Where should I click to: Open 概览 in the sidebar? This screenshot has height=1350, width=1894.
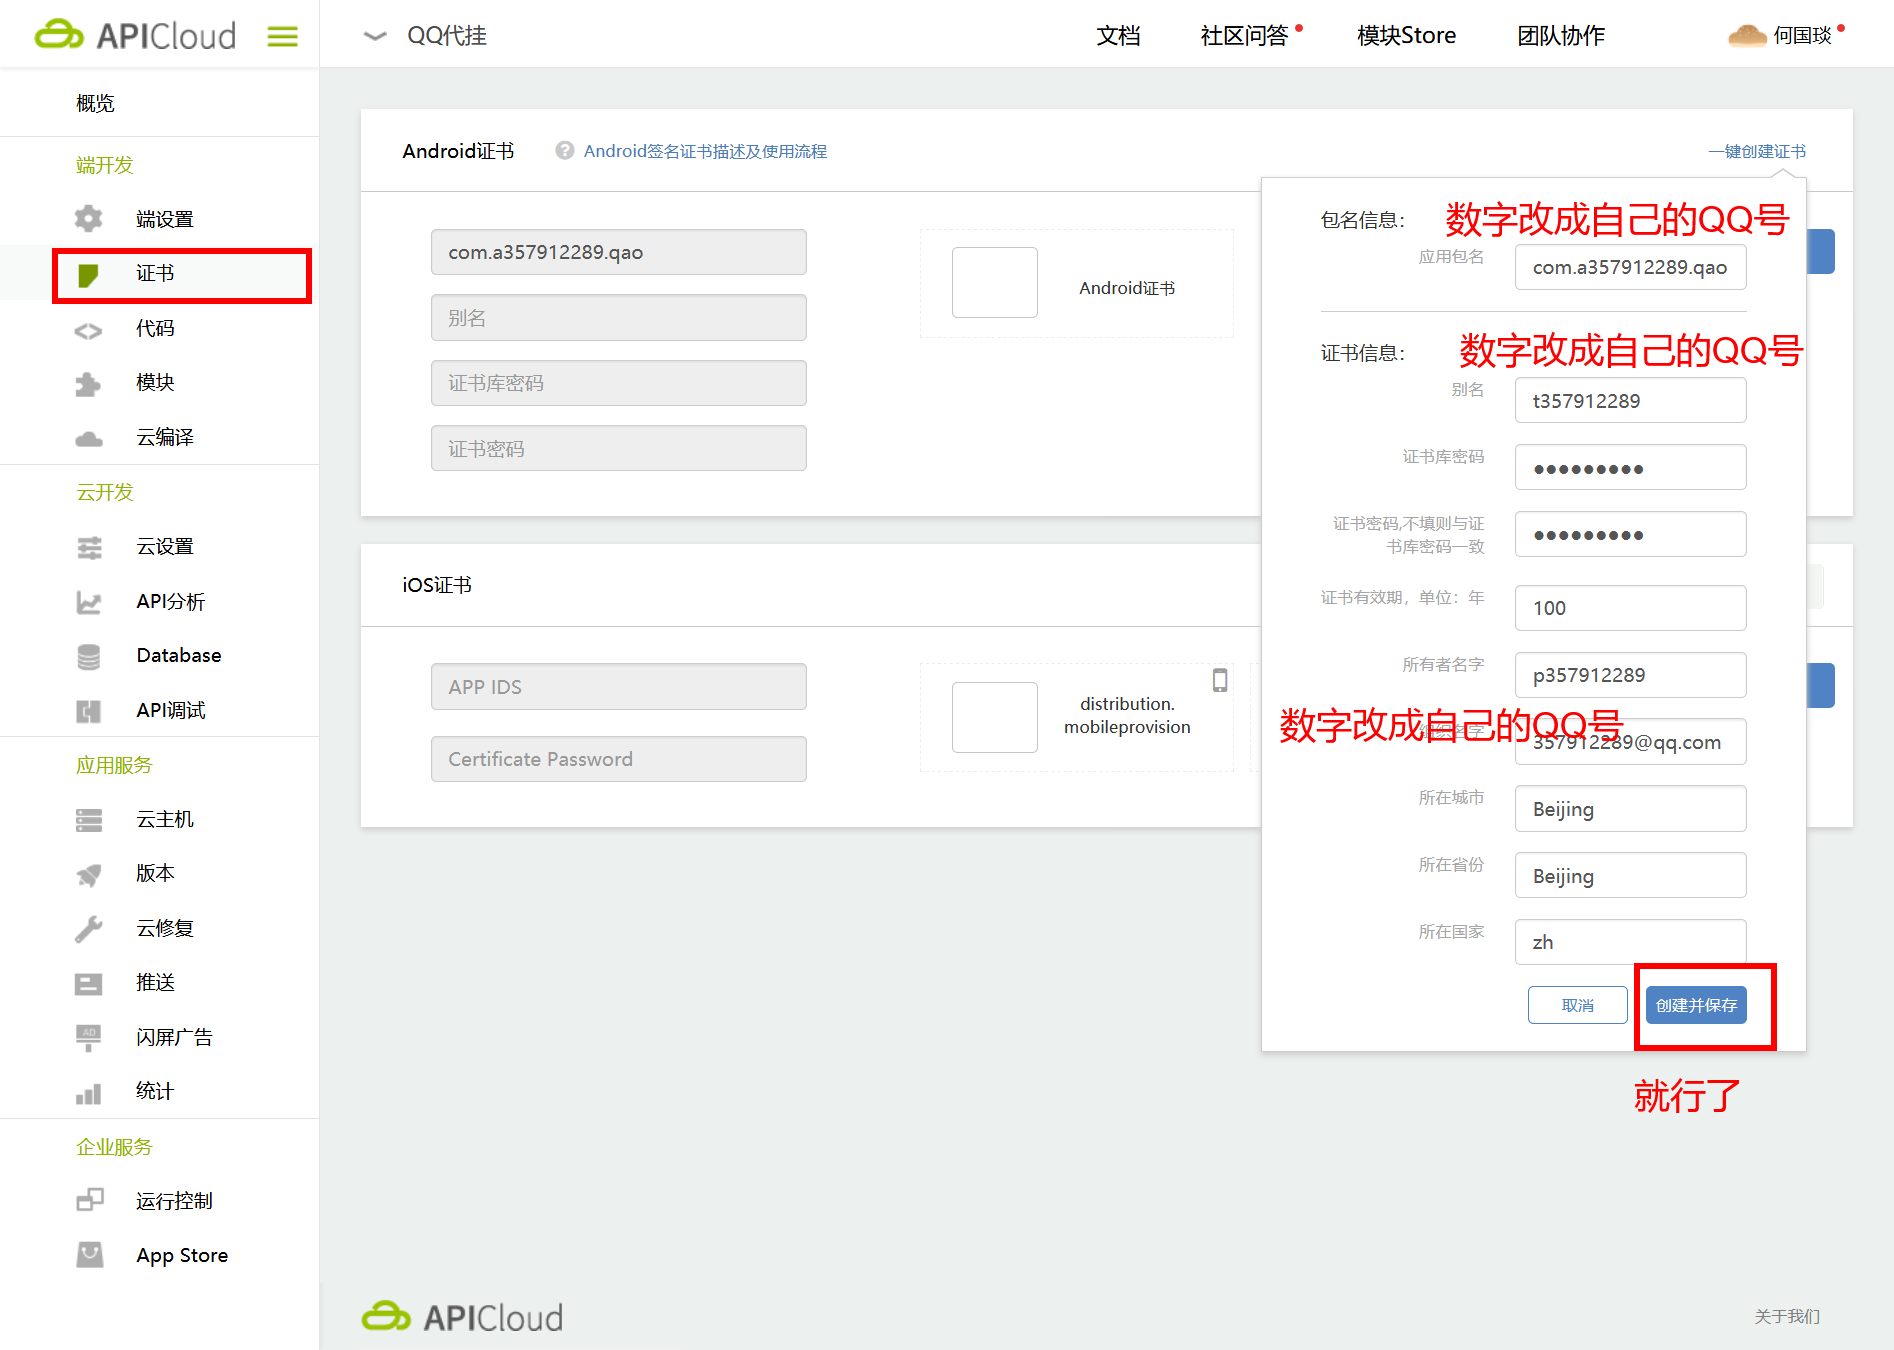click(95, 103)
